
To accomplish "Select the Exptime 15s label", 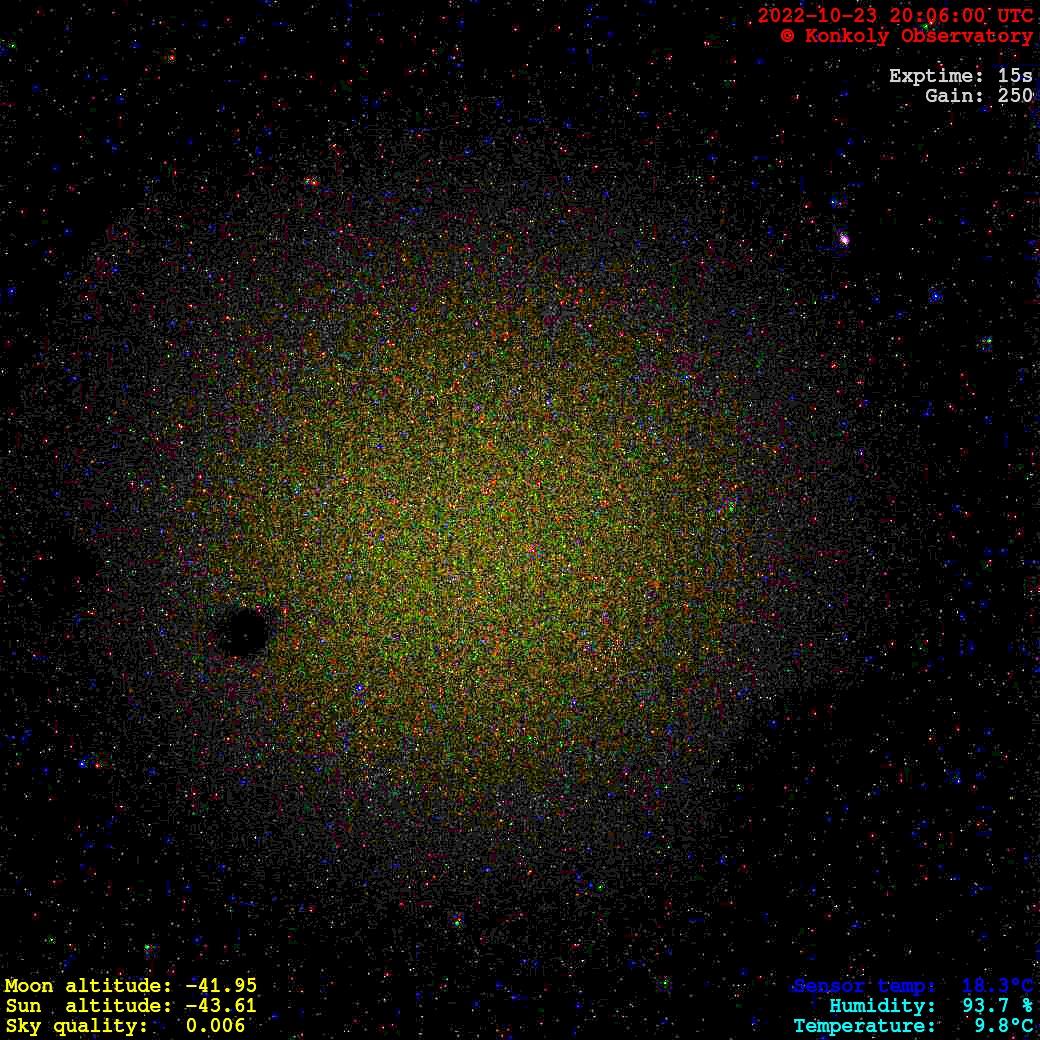I will coord(960,76).
